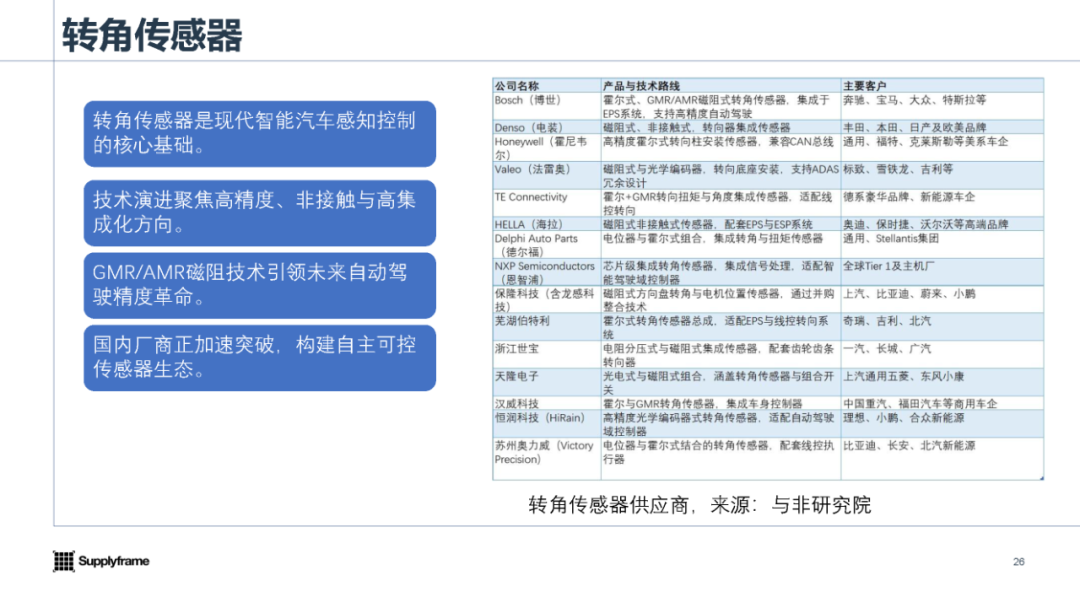Click the cell Valeo（法雷奥）
The image size is (1080, 597).
pyautogui.click(x=547, y=176)
